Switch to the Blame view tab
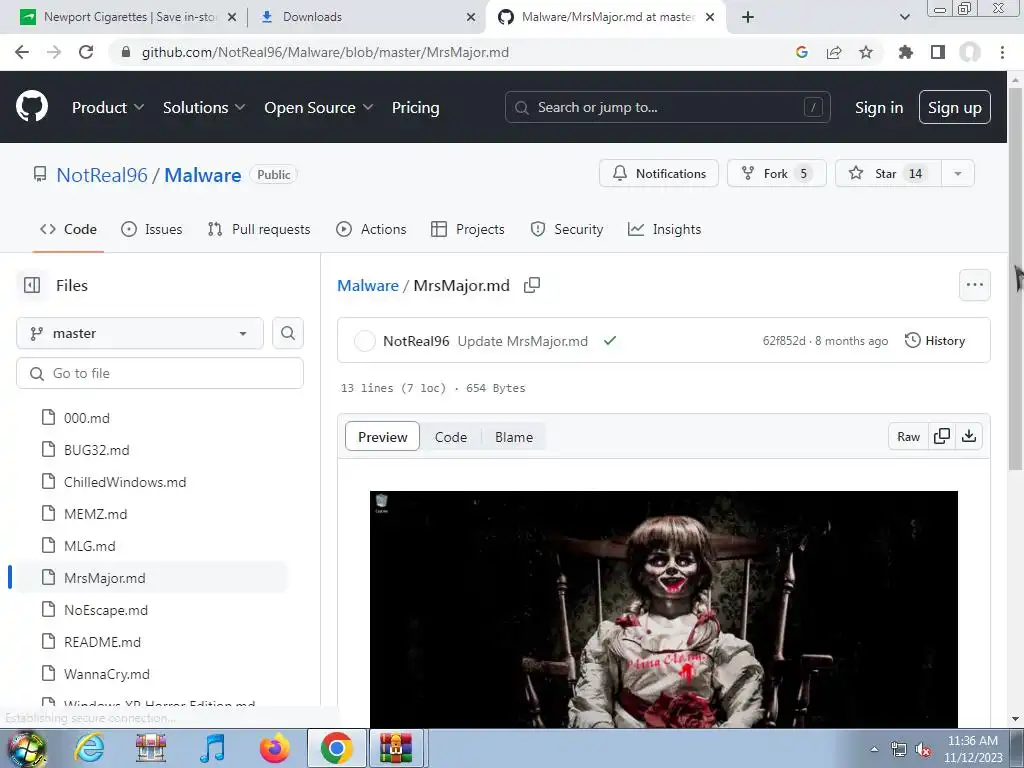This screenshot has height=768, width=1024. click(x=514, y=437)
